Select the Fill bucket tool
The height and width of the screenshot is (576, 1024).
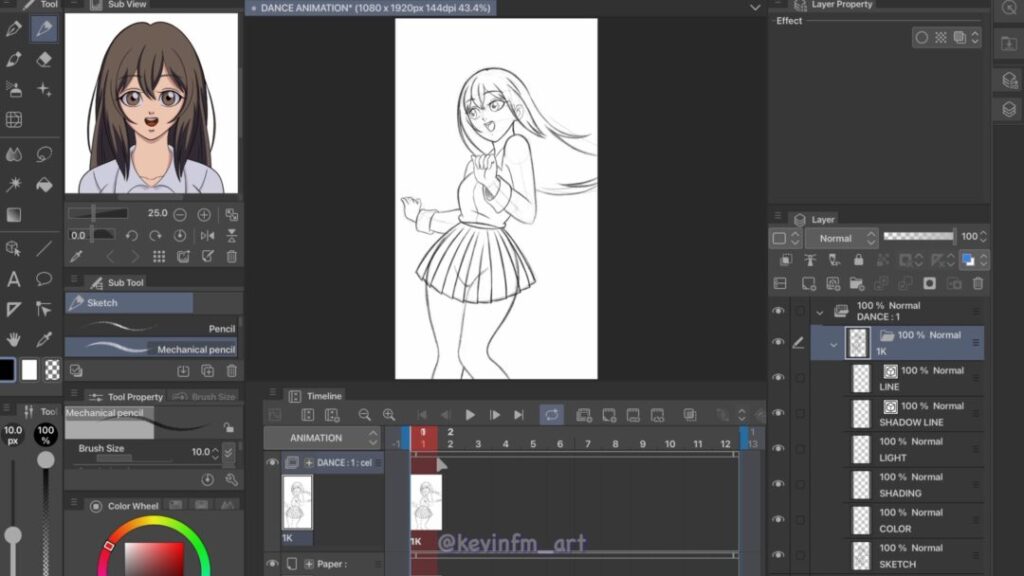[44, 185]
